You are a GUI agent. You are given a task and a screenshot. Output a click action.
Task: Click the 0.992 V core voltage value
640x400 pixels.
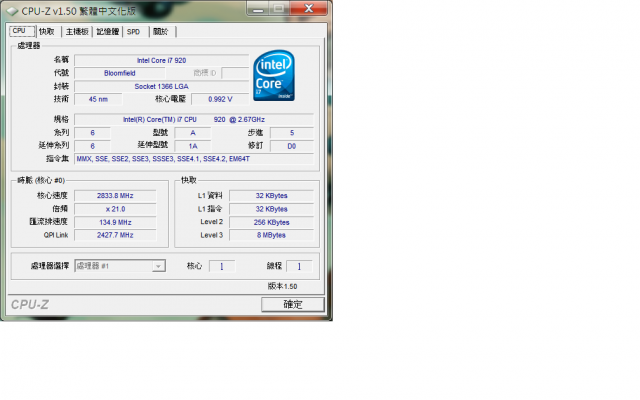point(220,99)
